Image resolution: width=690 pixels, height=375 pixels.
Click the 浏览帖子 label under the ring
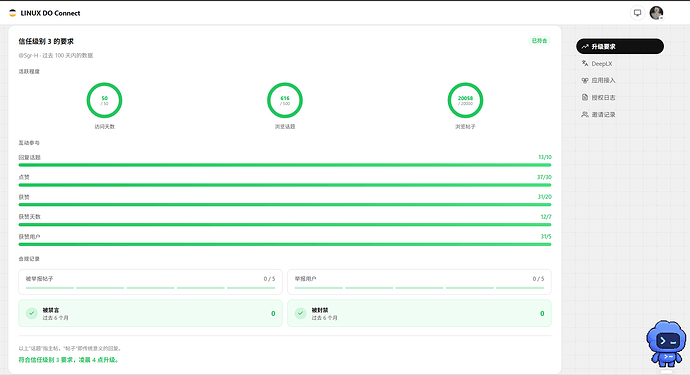pyautogui.click(x=465, y=126)
